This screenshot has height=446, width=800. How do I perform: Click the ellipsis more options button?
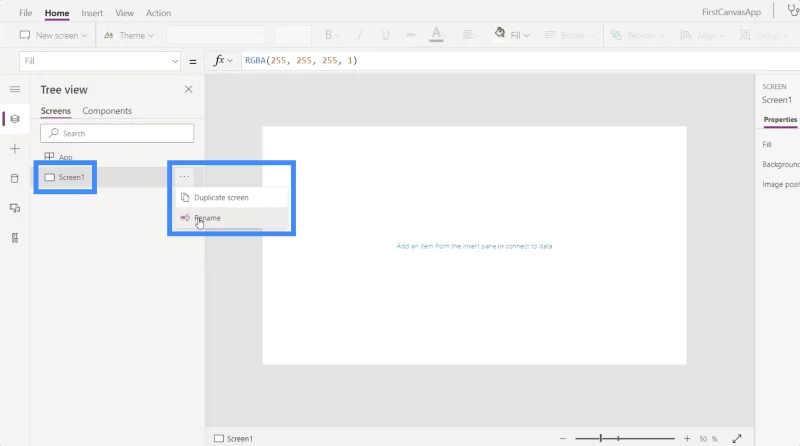coord(184,177)
